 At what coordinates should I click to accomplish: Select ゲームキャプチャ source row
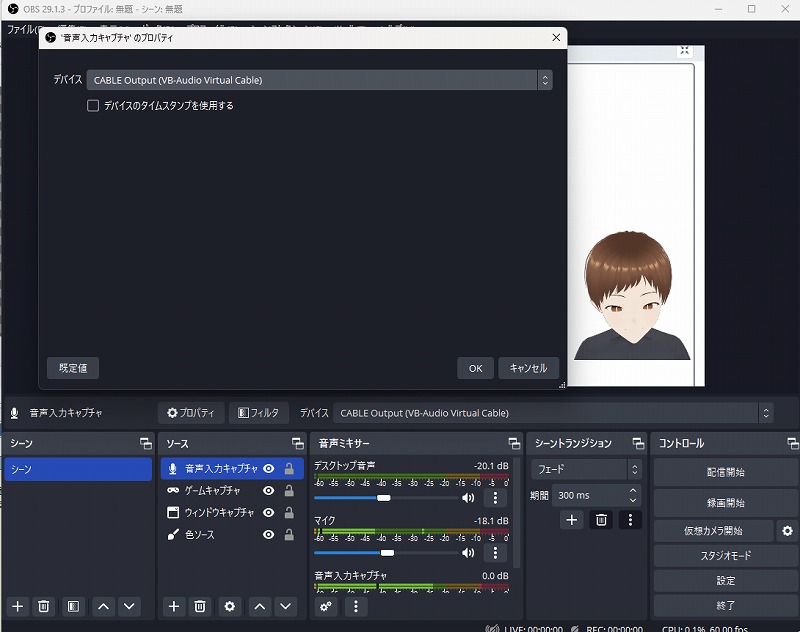(232, 491)
